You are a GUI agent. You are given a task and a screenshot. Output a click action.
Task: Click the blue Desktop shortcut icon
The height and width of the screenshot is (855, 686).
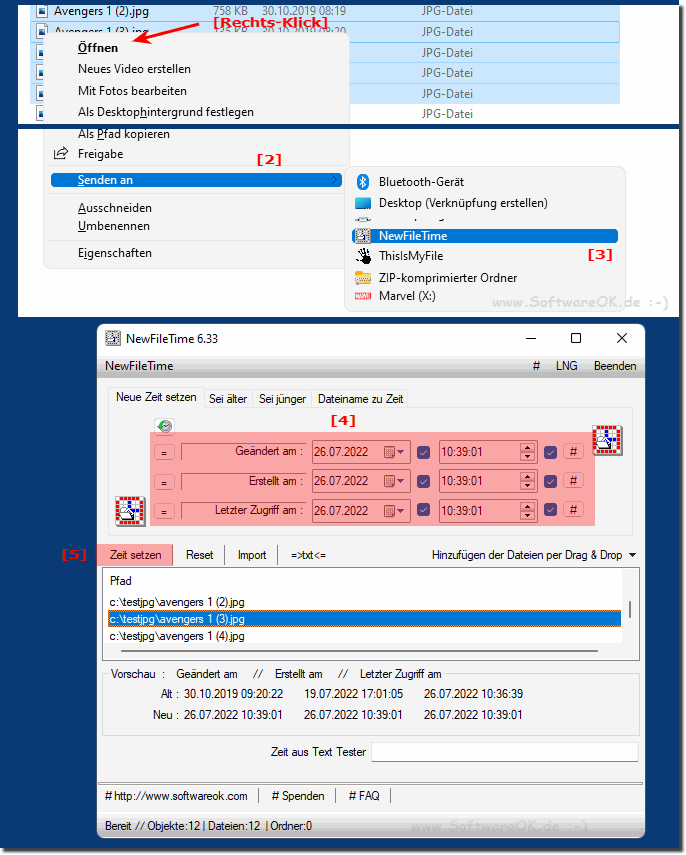pos(363,203)
